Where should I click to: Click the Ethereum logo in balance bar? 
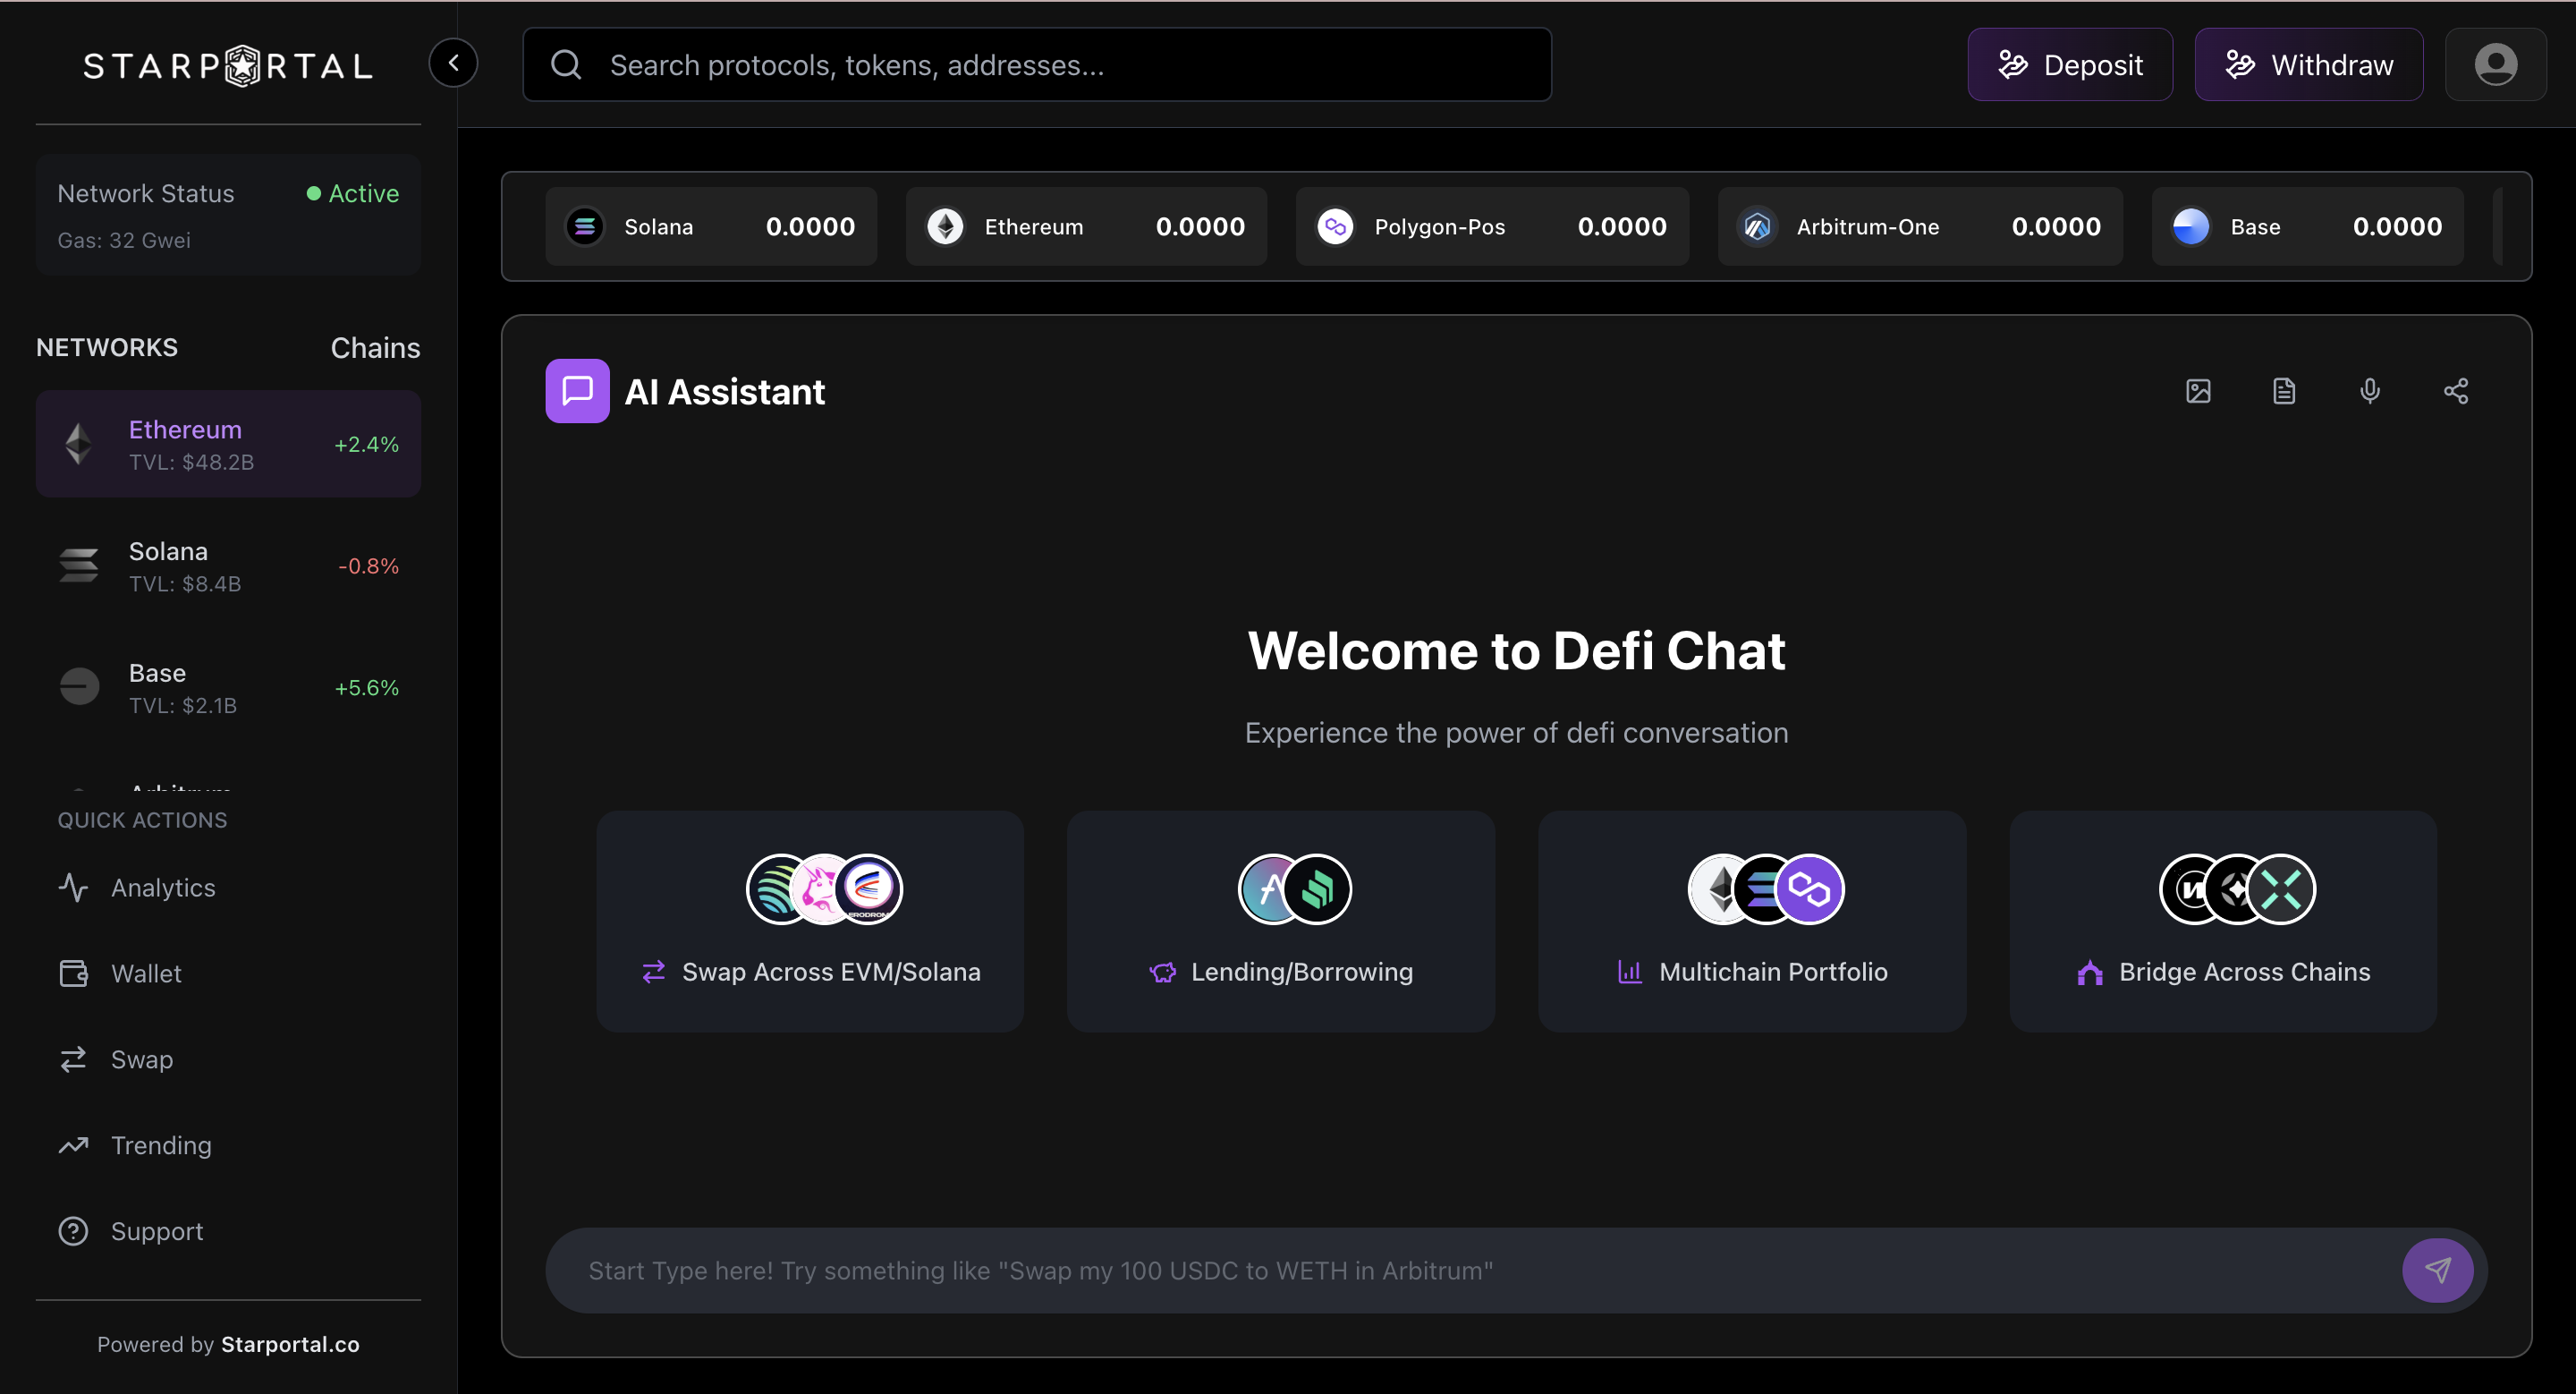point(945,226)
